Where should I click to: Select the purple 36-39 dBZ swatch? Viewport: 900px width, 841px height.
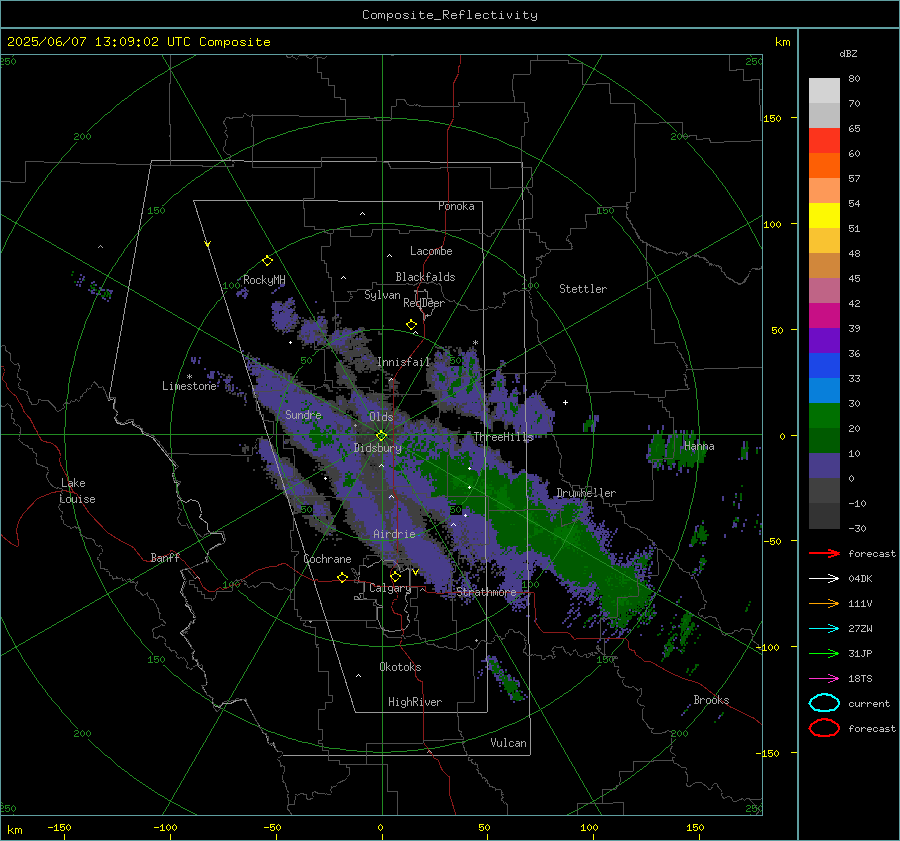(x=824, y=341)
